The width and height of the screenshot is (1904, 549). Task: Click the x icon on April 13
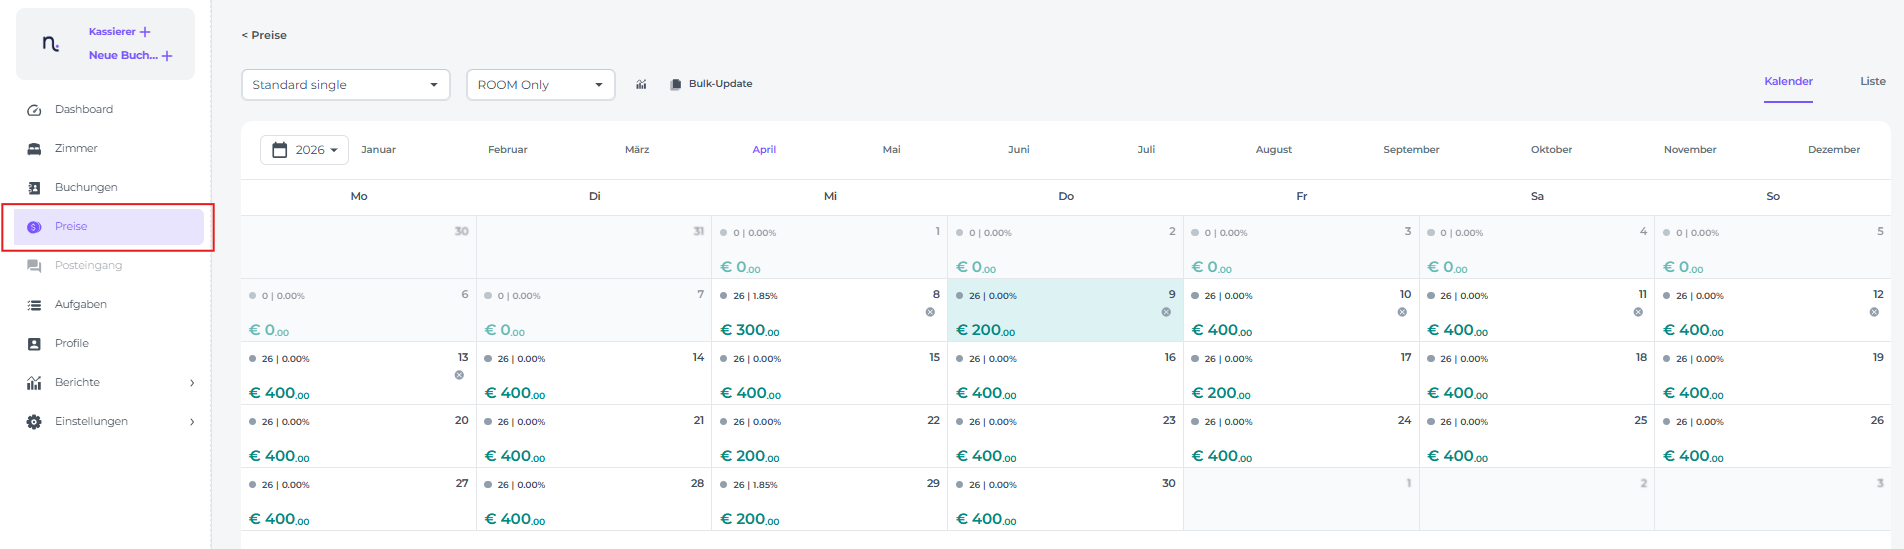click(459, 375)
